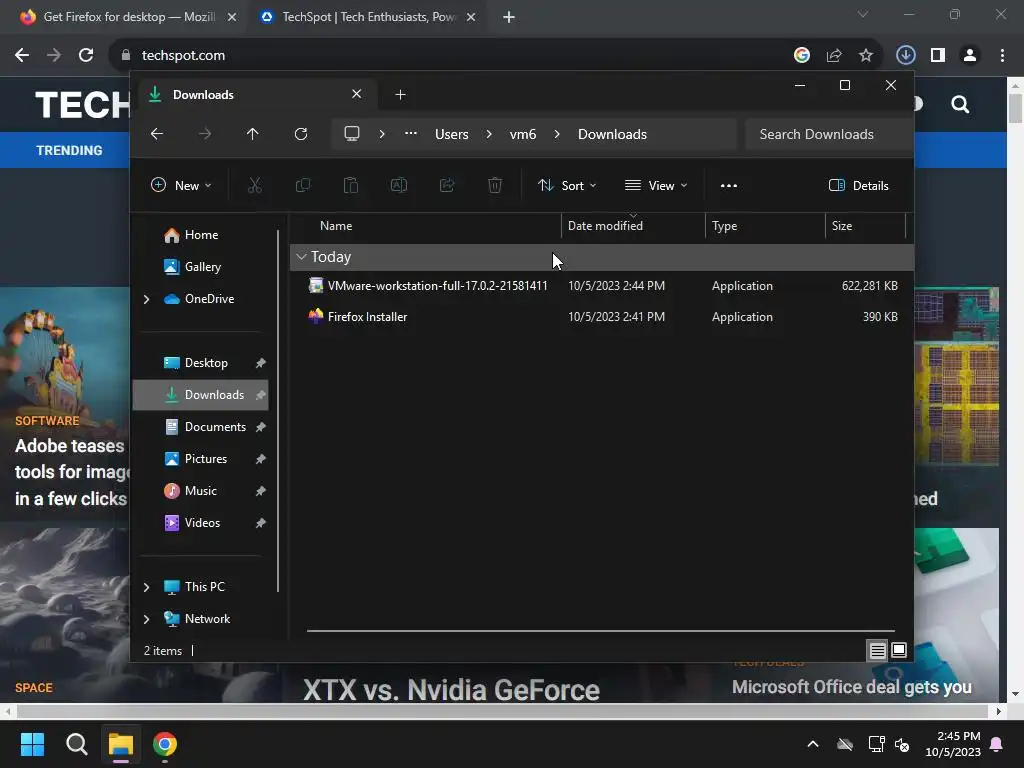Open Videos in the navigation pane

pos(200,523)
